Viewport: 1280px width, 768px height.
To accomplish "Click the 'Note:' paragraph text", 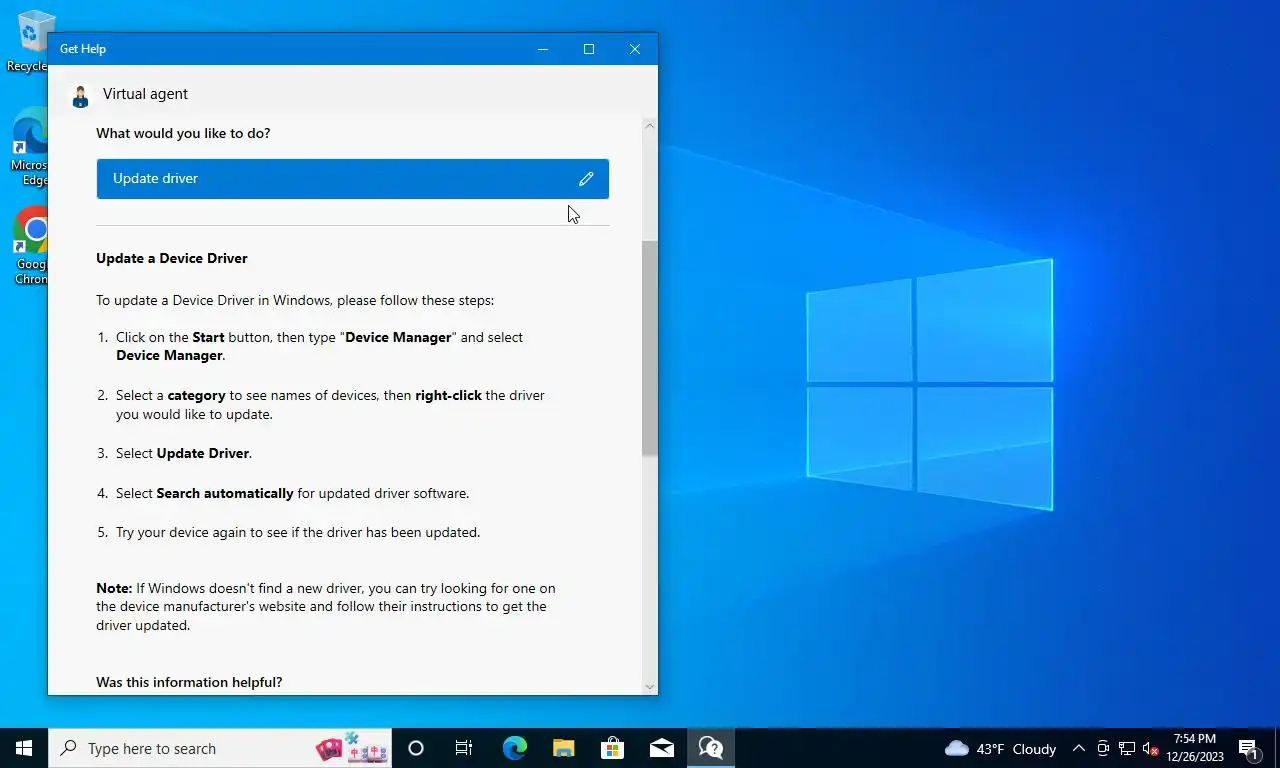I will pos(326,607).
